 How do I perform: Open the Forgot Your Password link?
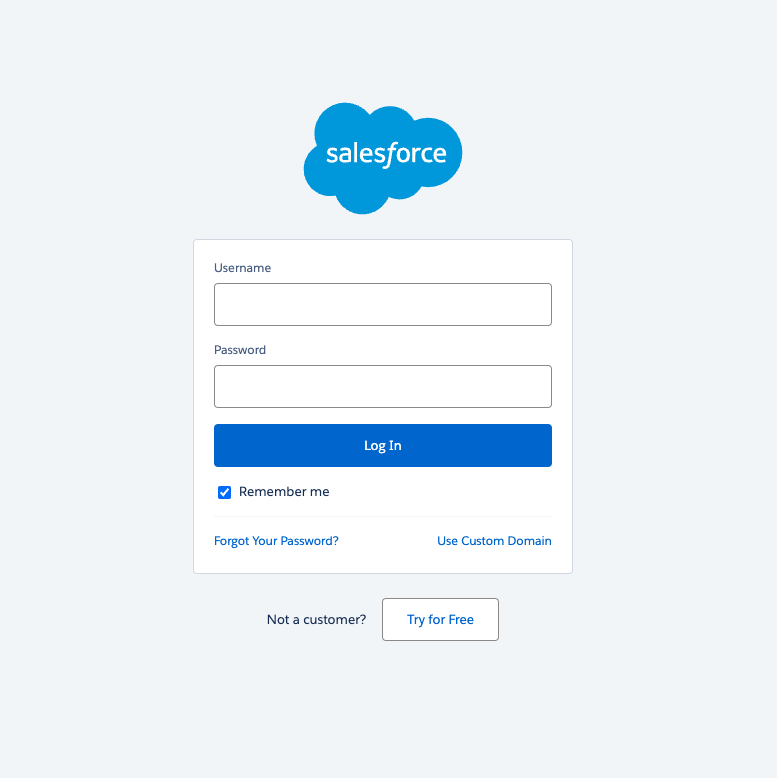pyautogui.click(x=276, y=540)
